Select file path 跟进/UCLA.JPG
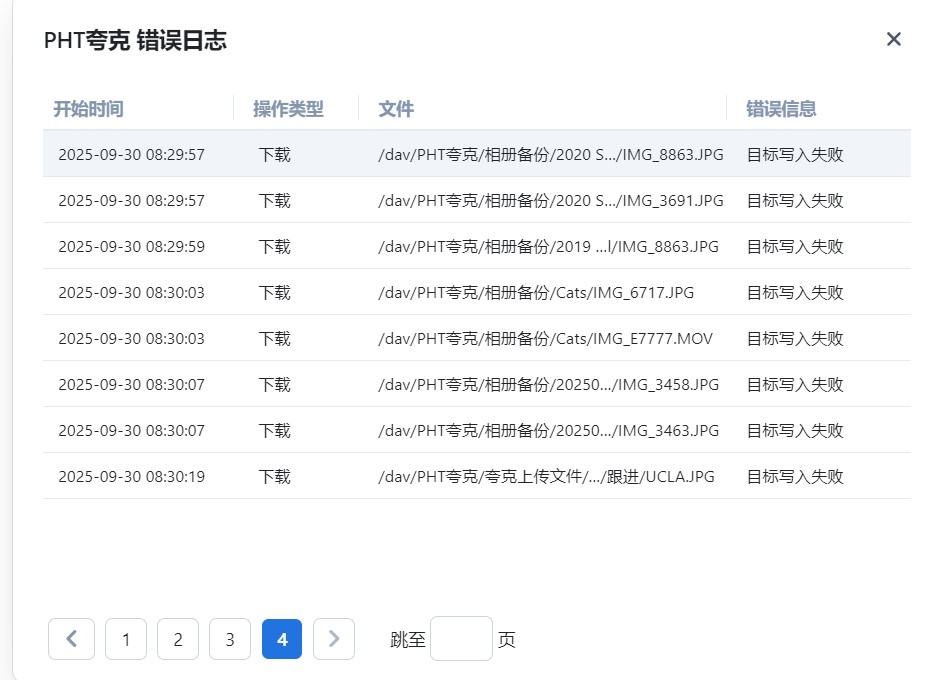This screenshot has width=929, height=680. 546,477
